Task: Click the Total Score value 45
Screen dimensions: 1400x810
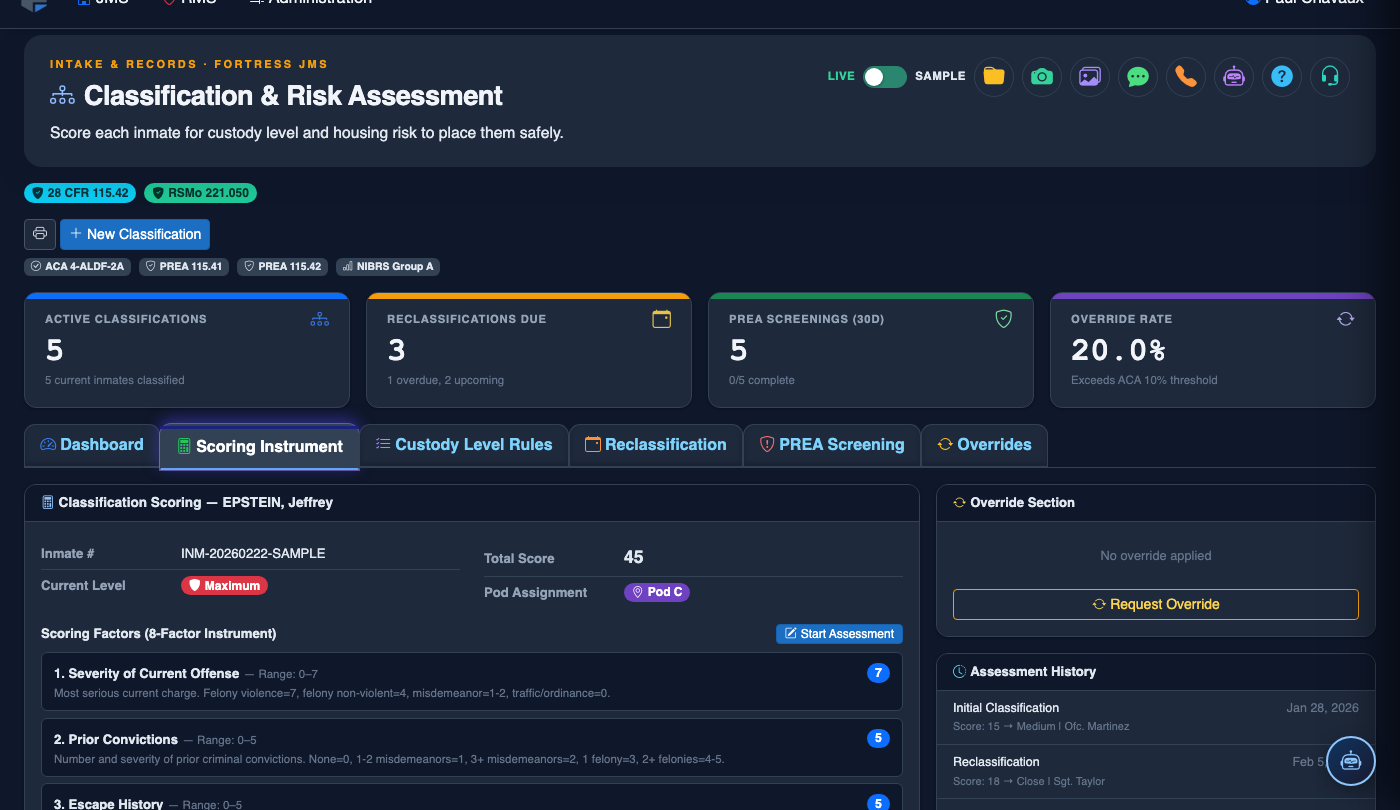Action: pos(633,557)
